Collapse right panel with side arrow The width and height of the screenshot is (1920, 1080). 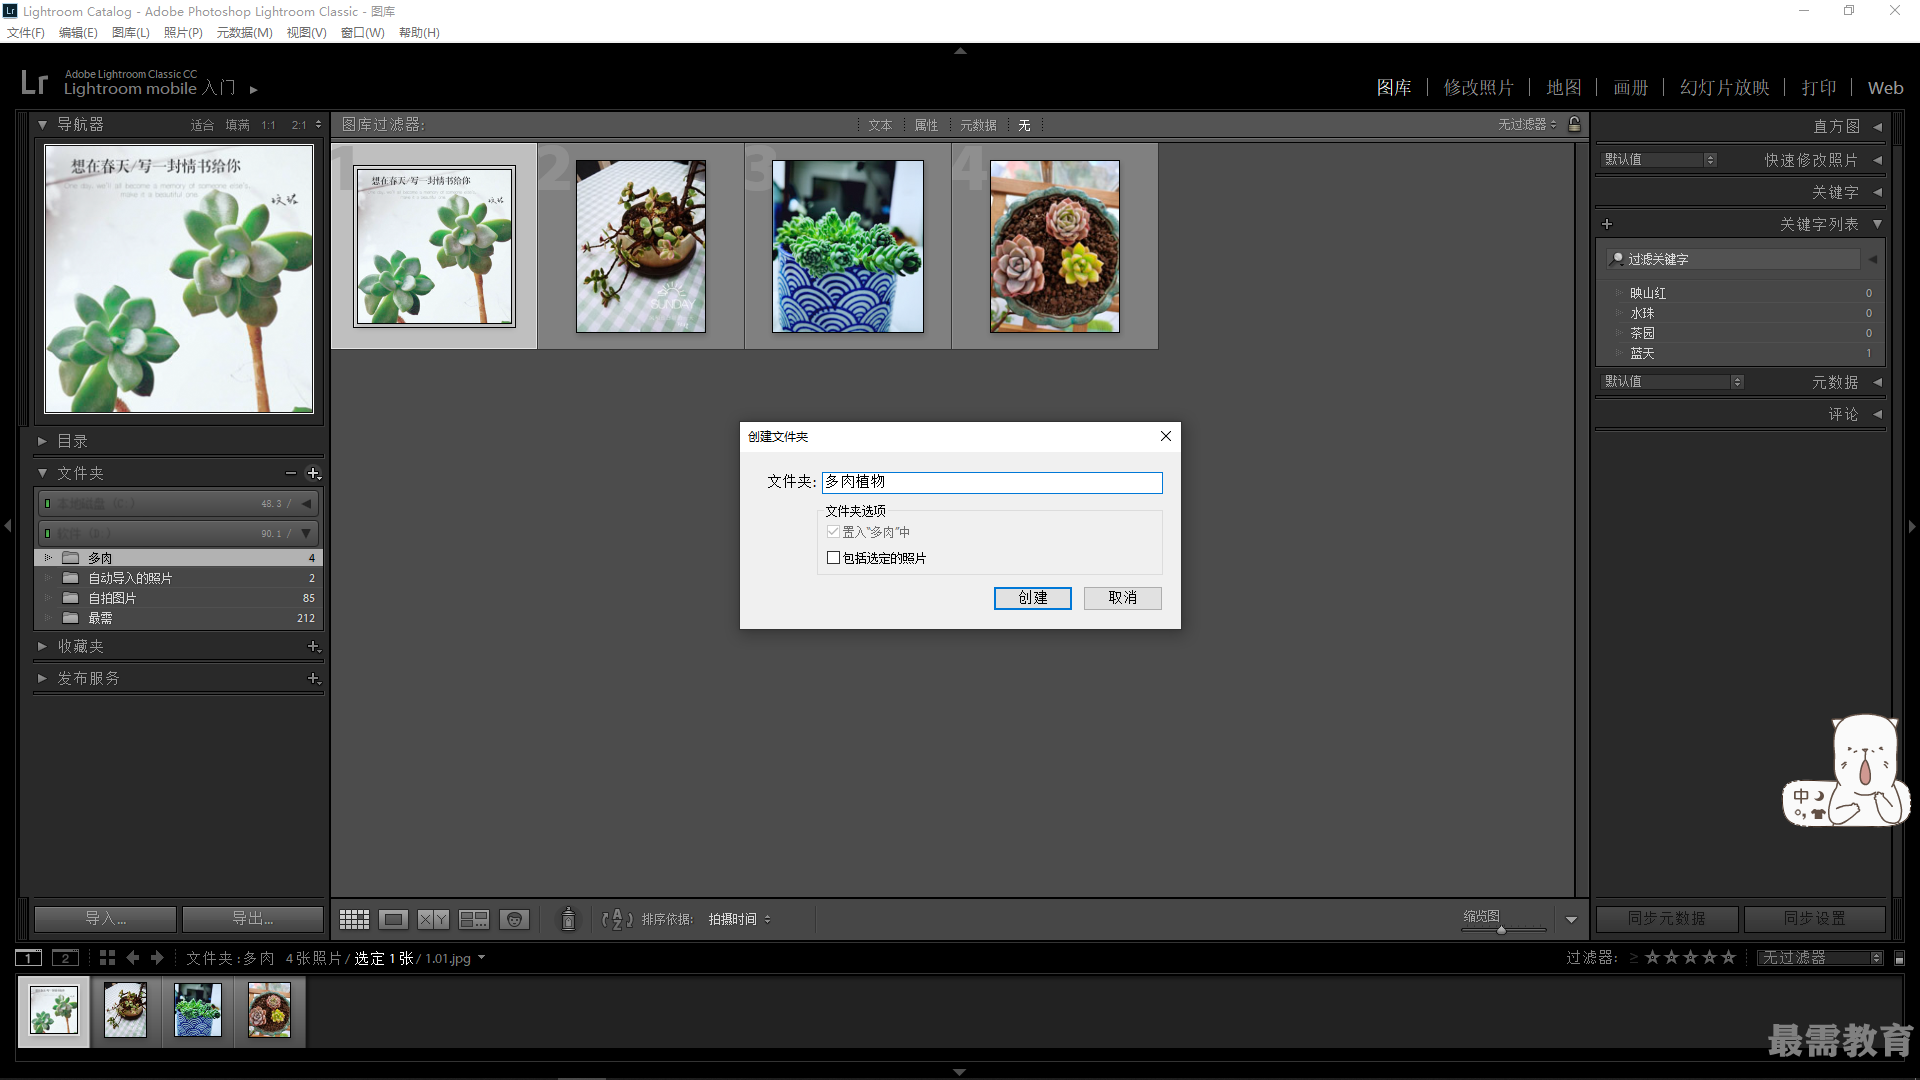[1912, 525]
